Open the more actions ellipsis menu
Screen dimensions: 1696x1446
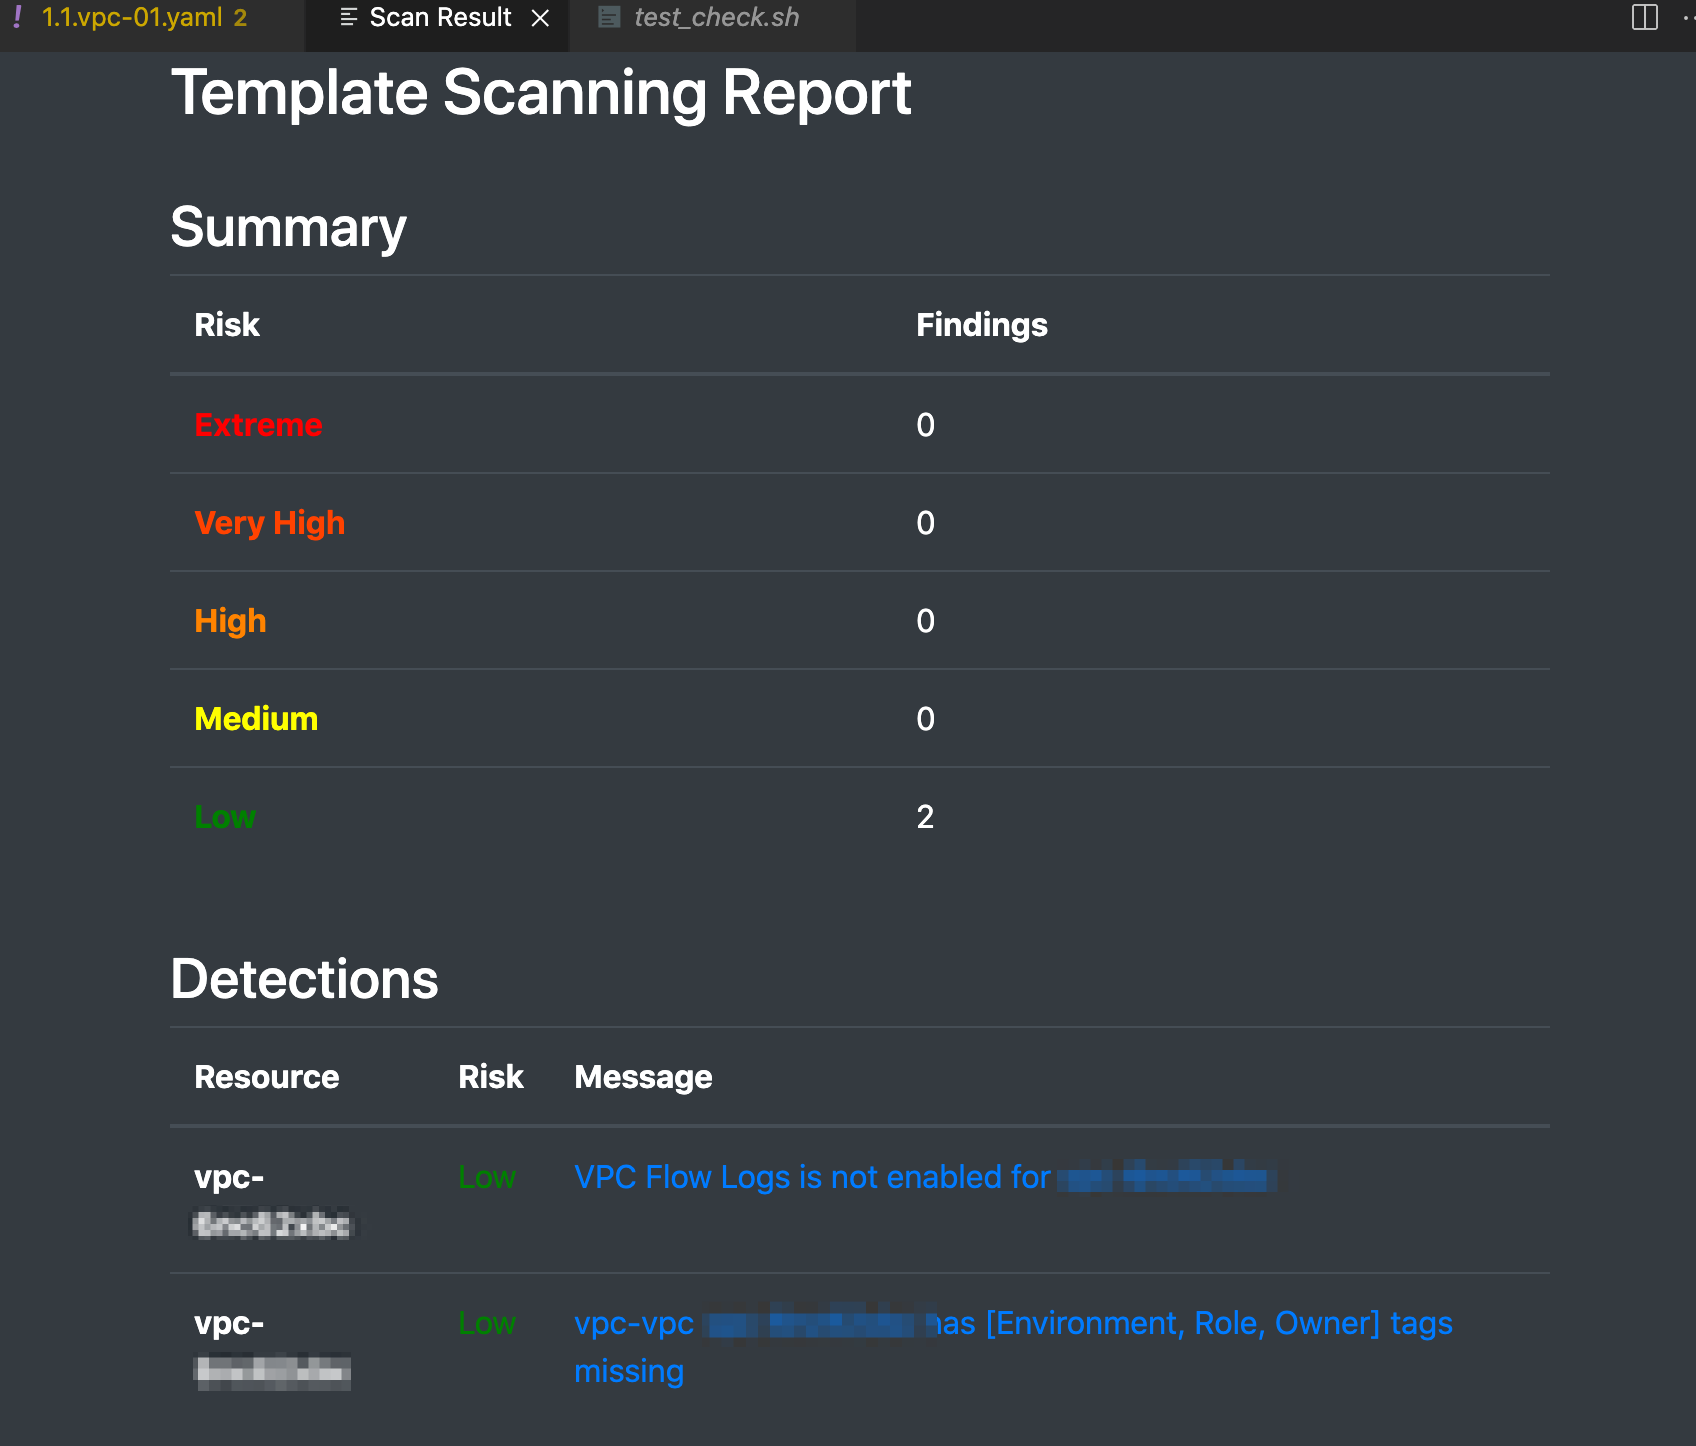(x=1688, y=18)
